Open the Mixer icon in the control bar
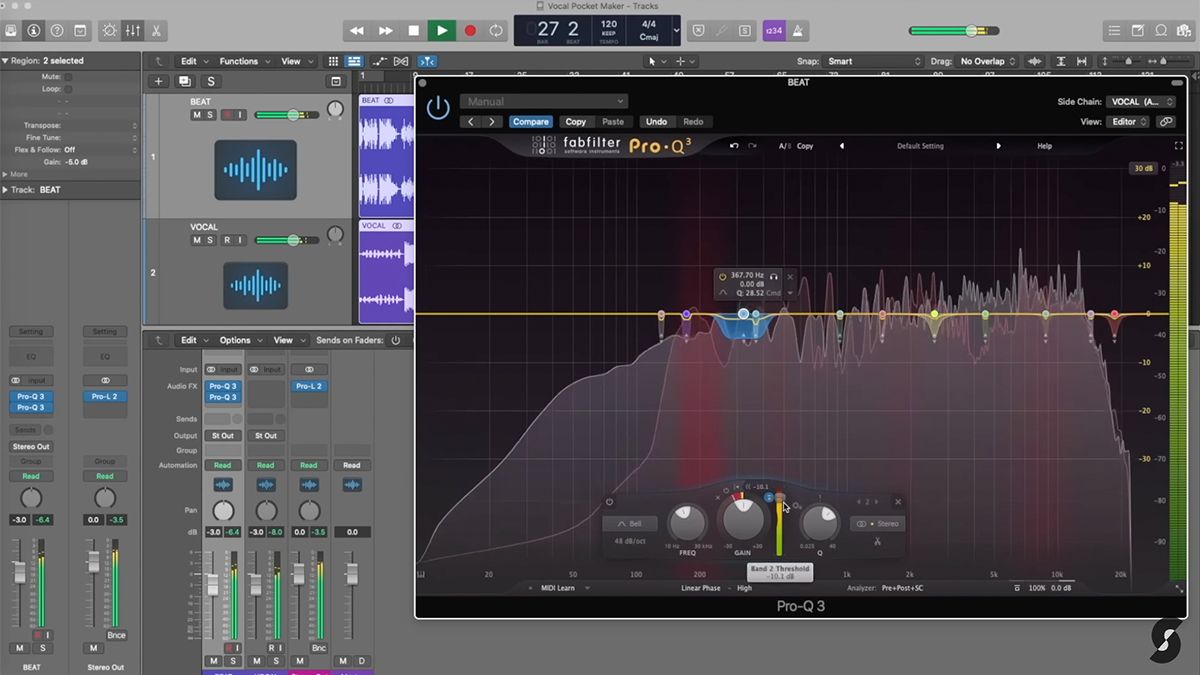The image size is (1200, 675). pyautogui.click(x=133, y=31)
